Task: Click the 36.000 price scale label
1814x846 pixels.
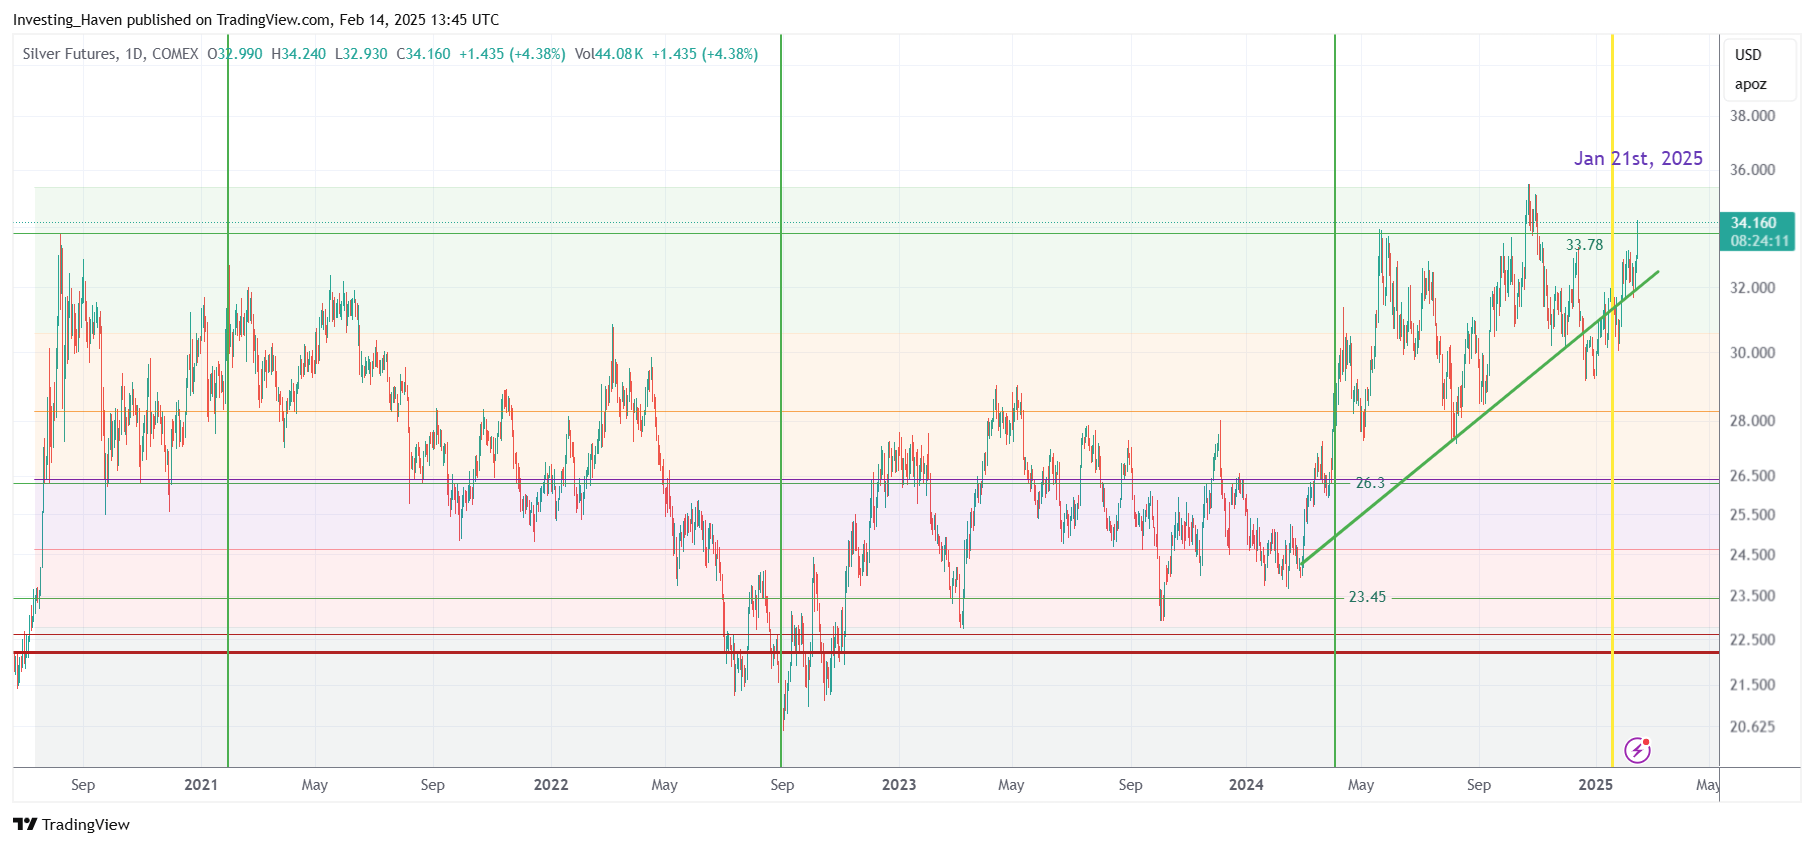Action: [1753, 170]
